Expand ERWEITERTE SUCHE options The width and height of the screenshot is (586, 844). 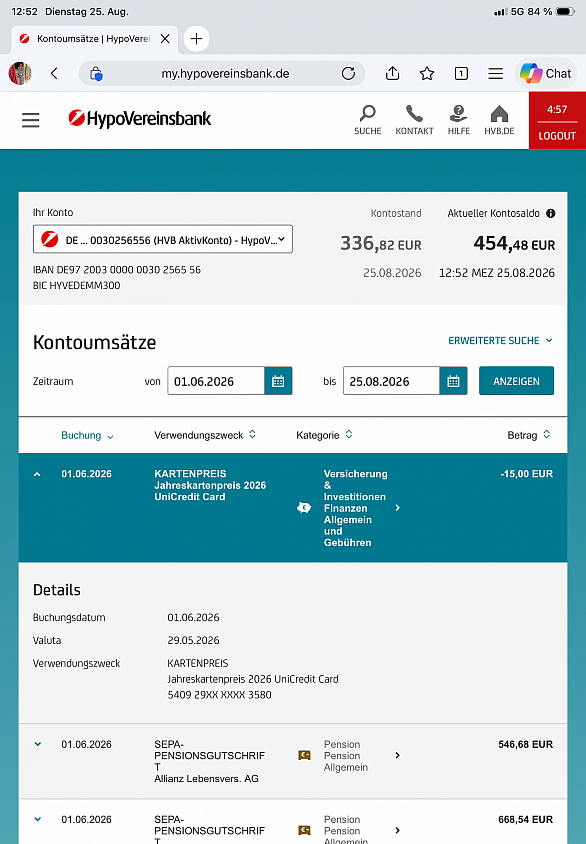[x=500, y=340]
